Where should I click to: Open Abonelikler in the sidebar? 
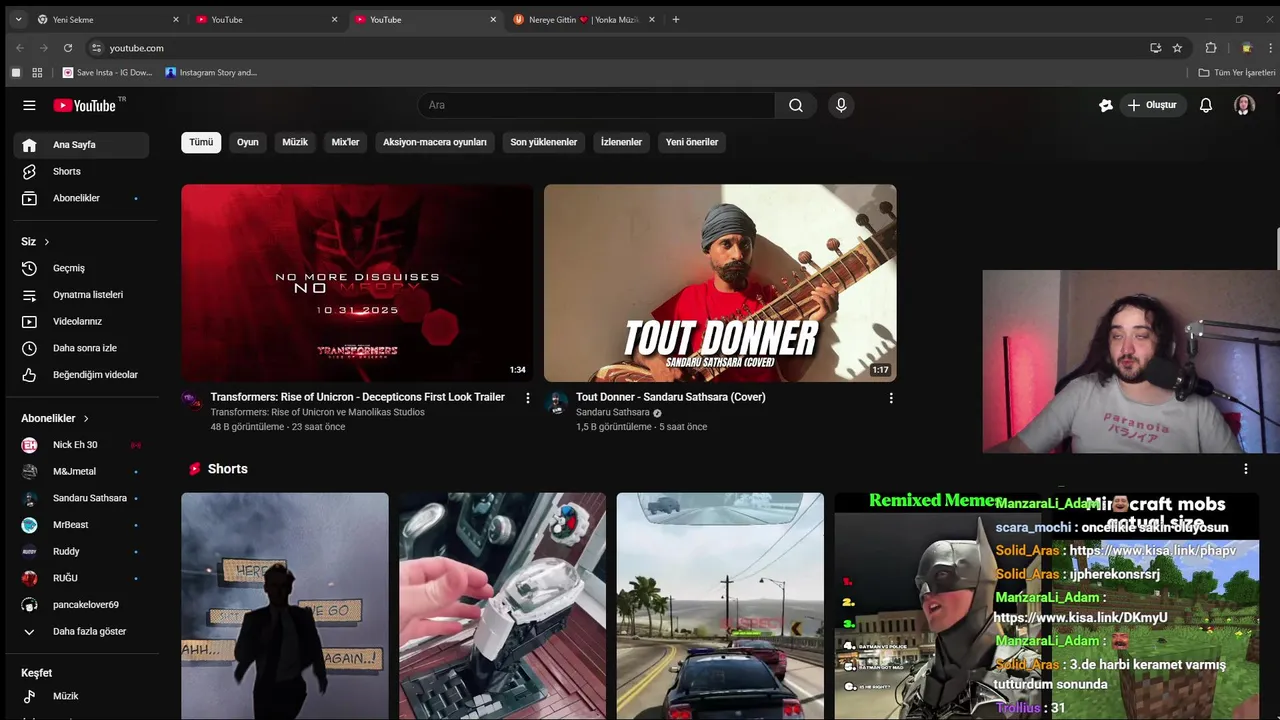click(82, 198)
